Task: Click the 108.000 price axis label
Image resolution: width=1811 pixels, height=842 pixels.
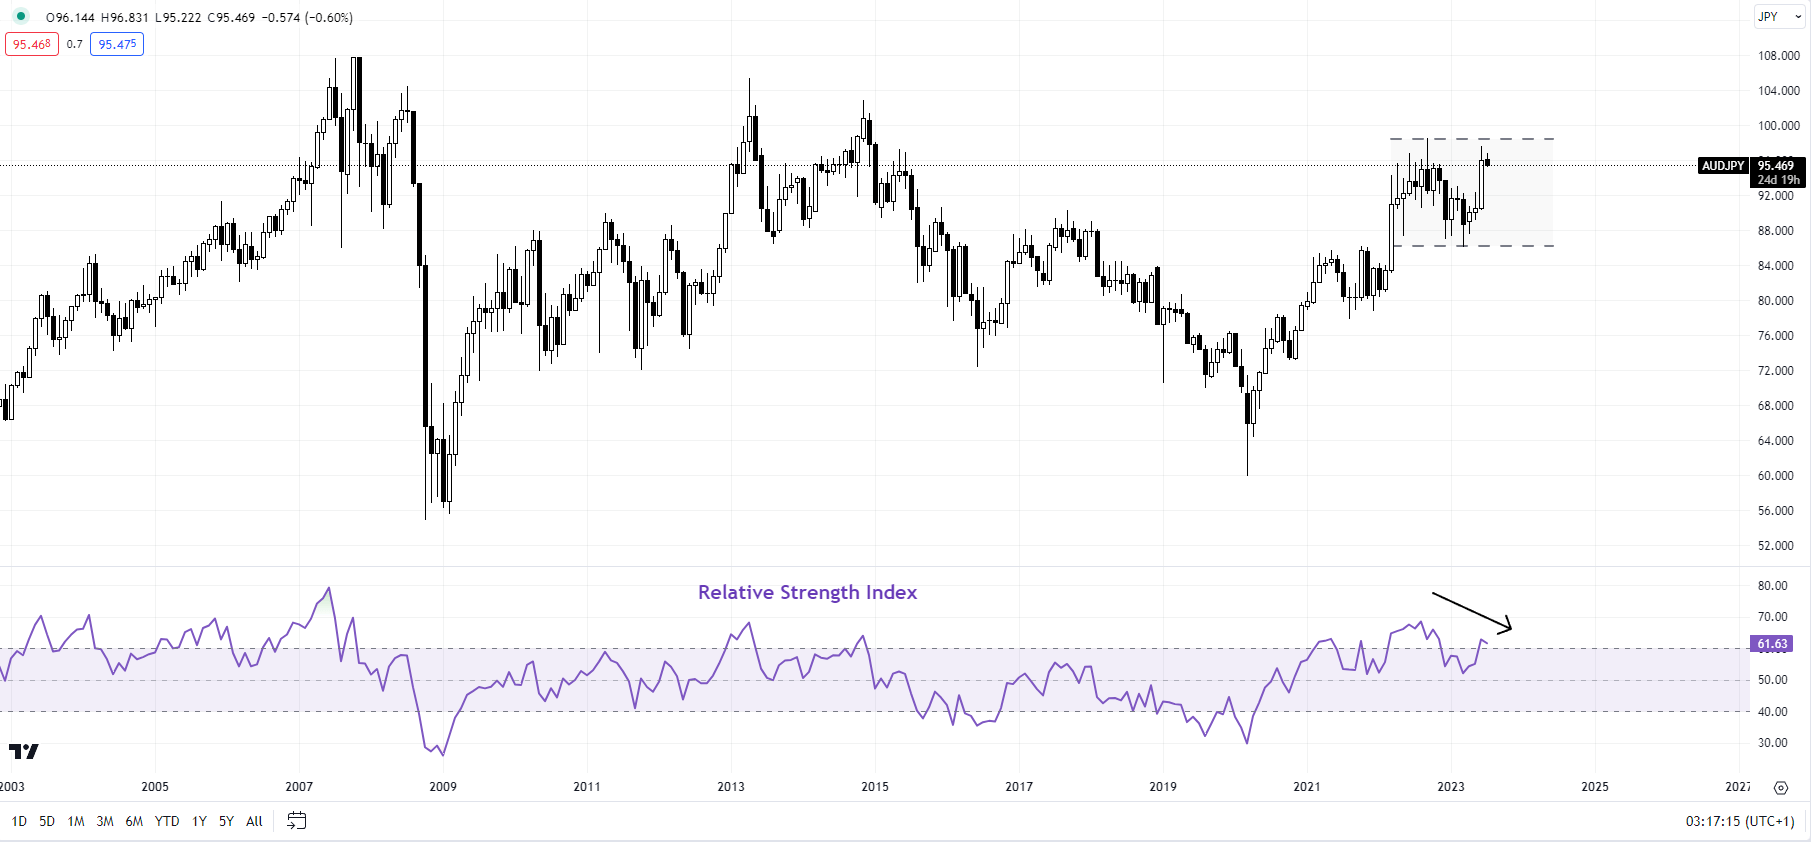Action: click(x=1779, y=56)
